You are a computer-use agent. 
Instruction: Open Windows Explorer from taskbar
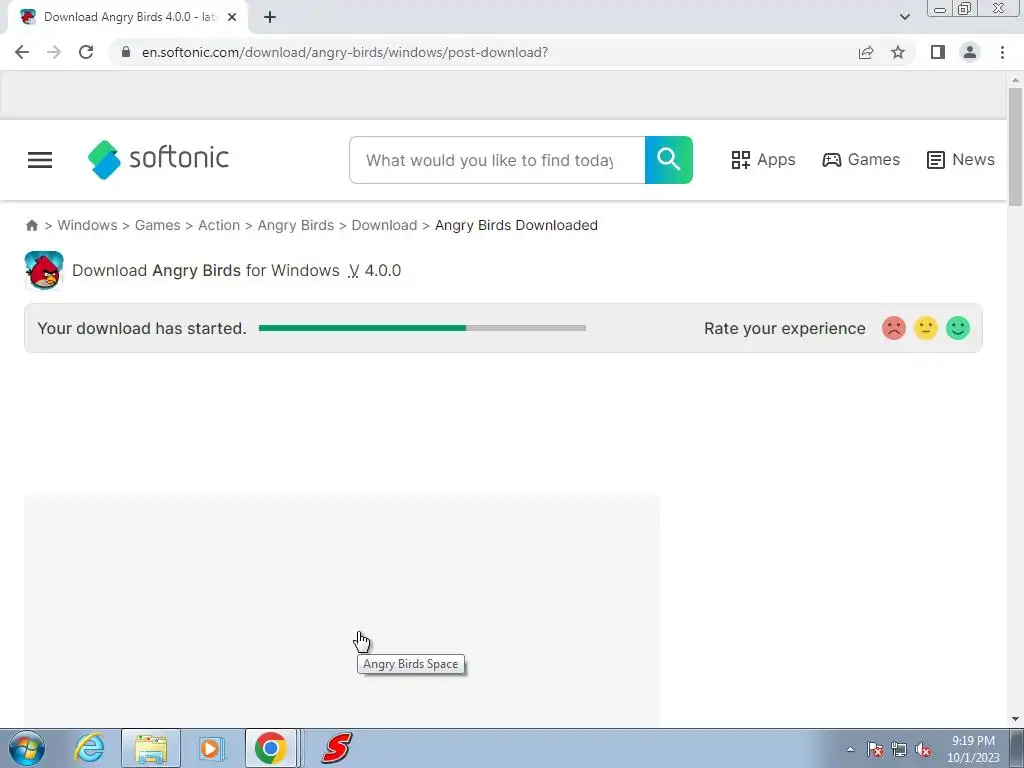151,748
